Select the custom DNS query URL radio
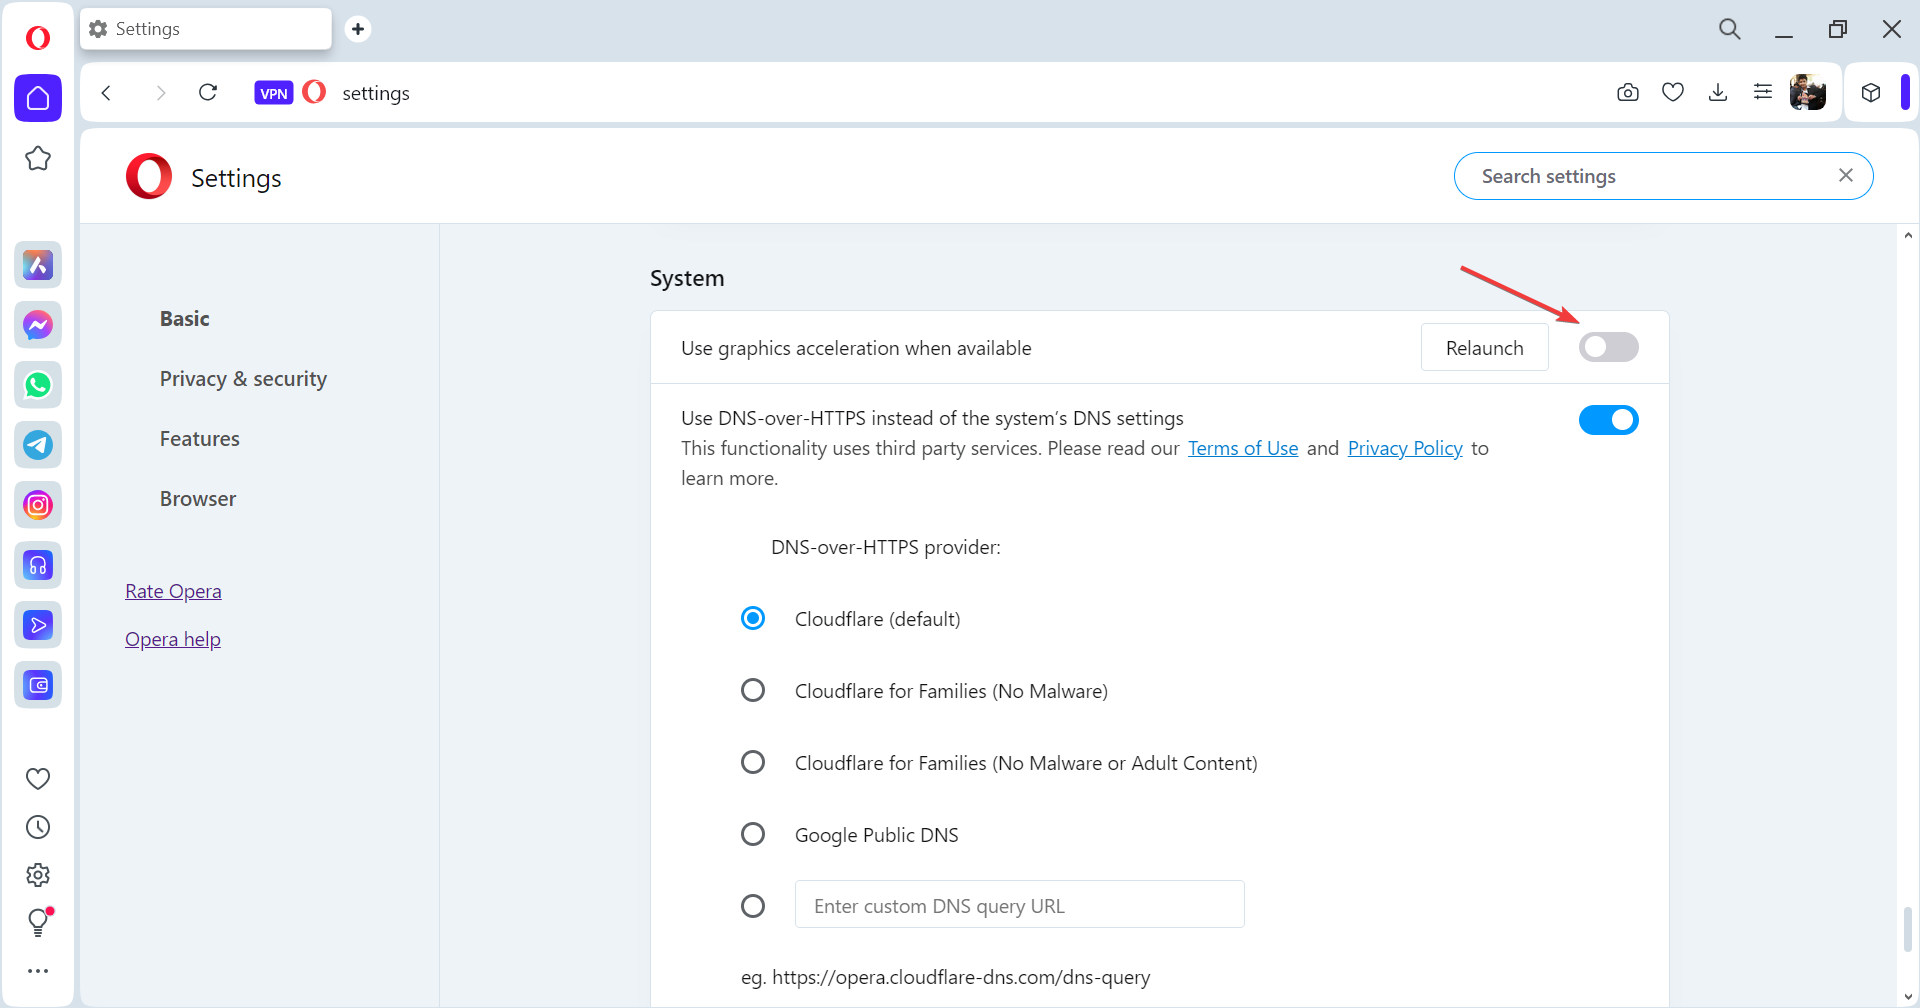This screenshot has height=1008, width=1920. click(x=753, y=906)
